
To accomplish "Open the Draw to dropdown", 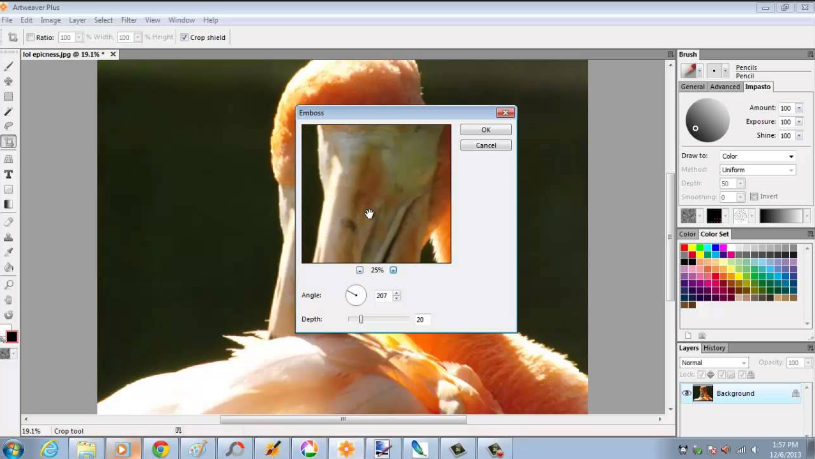I will [758, 156].
